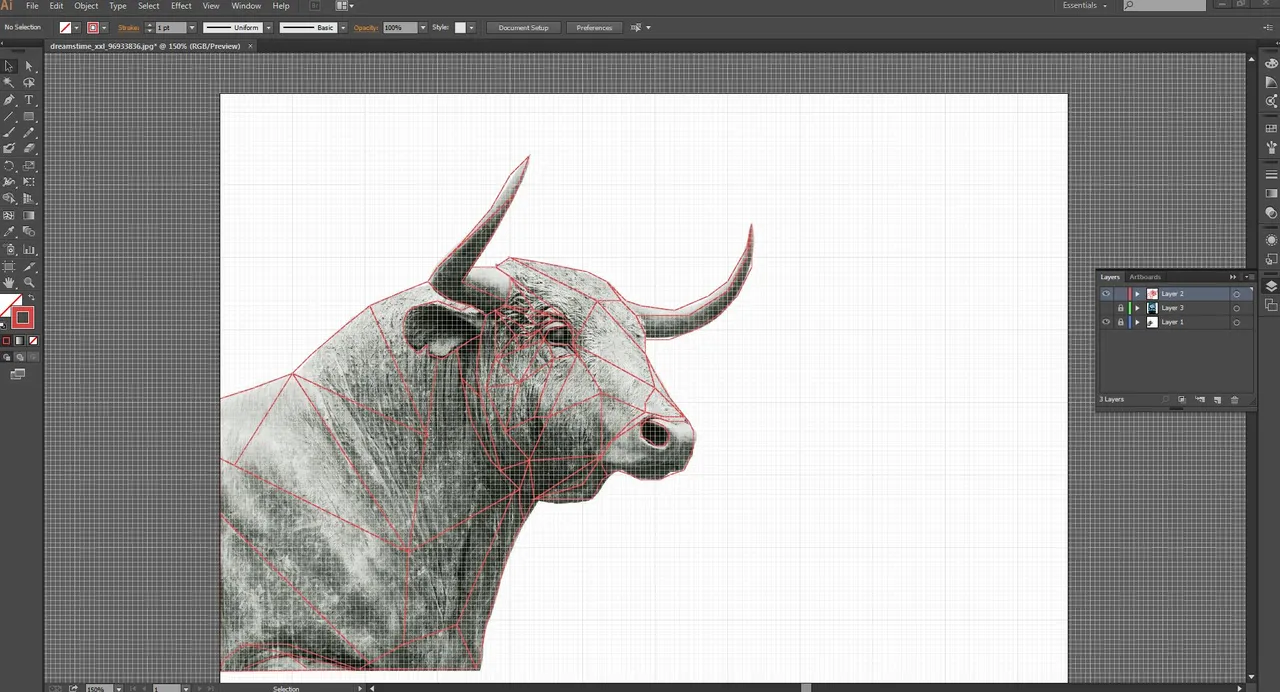Open the Effect menu
The image size is (1280, 692).
tap(181, 6)
